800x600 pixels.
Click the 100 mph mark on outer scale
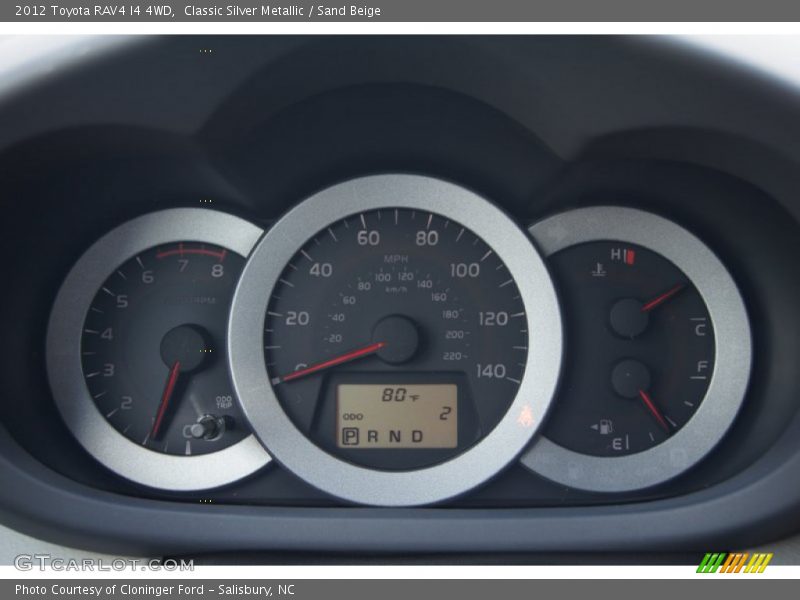(465, 270)
